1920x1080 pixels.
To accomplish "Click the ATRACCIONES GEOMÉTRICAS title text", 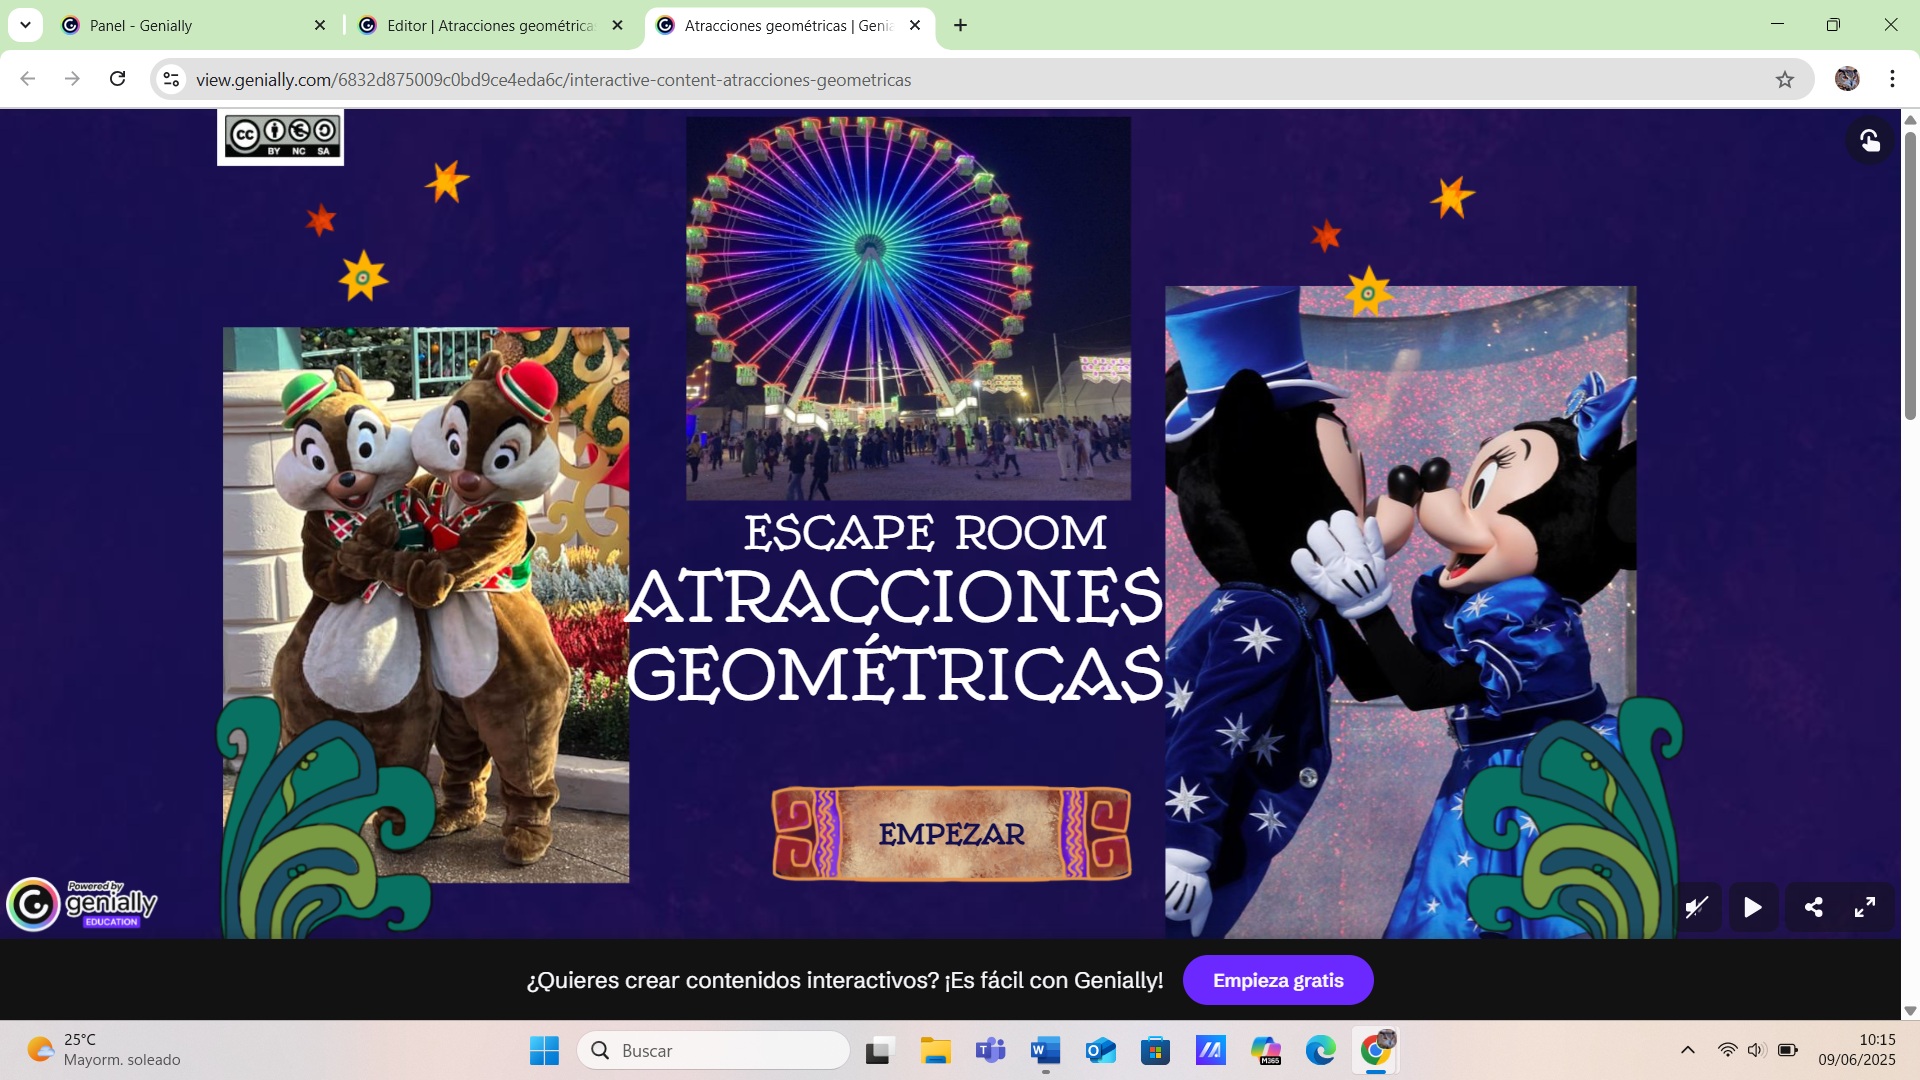I will coord(895,635).
